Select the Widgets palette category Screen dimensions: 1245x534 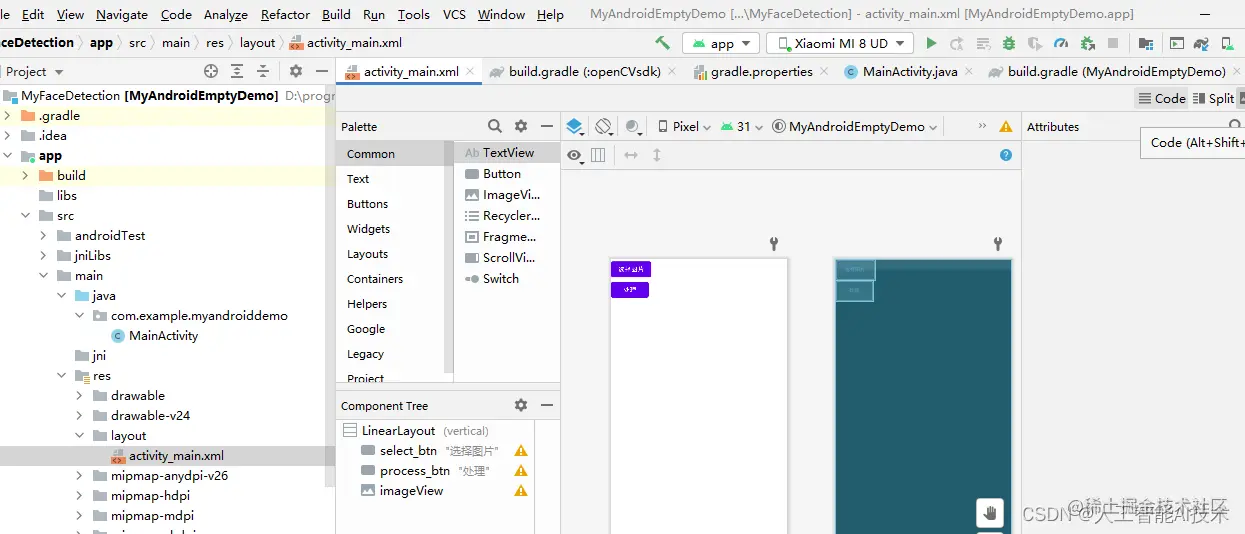[368, 229]
